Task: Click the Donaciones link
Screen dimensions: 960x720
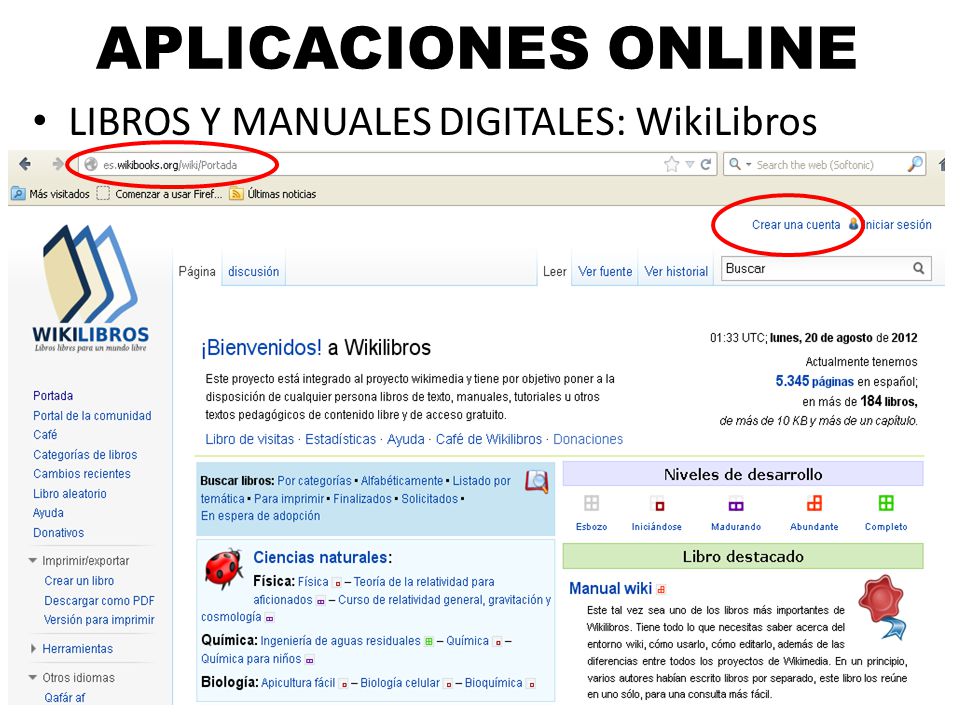Action: (588, 439)
